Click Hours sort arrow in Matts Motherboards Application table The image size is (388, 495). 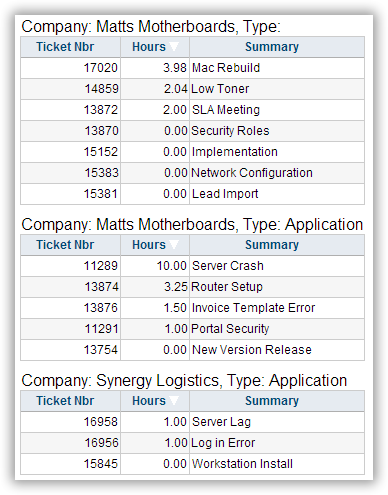pyautogui.click(x=174, y=245)
